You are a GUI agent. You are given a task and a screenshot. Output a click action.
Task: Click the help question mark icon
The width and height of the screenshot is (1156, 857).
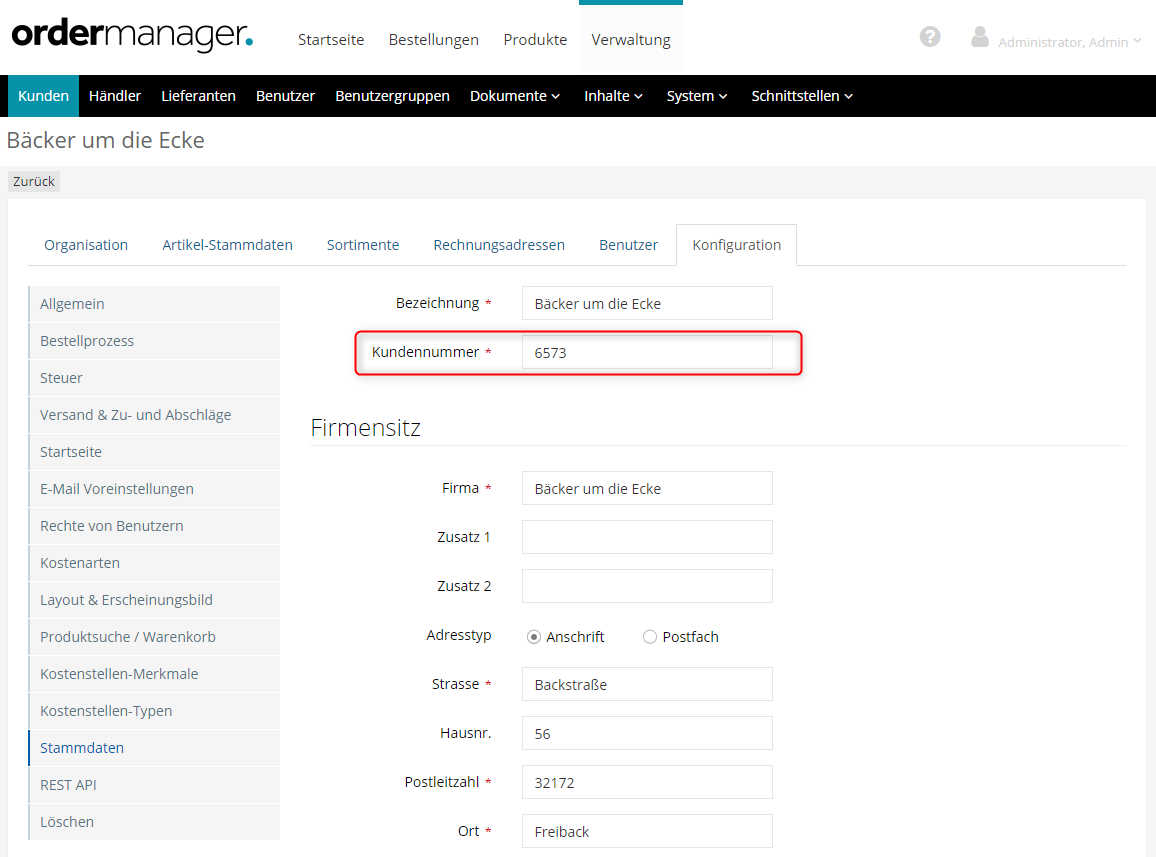click(930, 37)
